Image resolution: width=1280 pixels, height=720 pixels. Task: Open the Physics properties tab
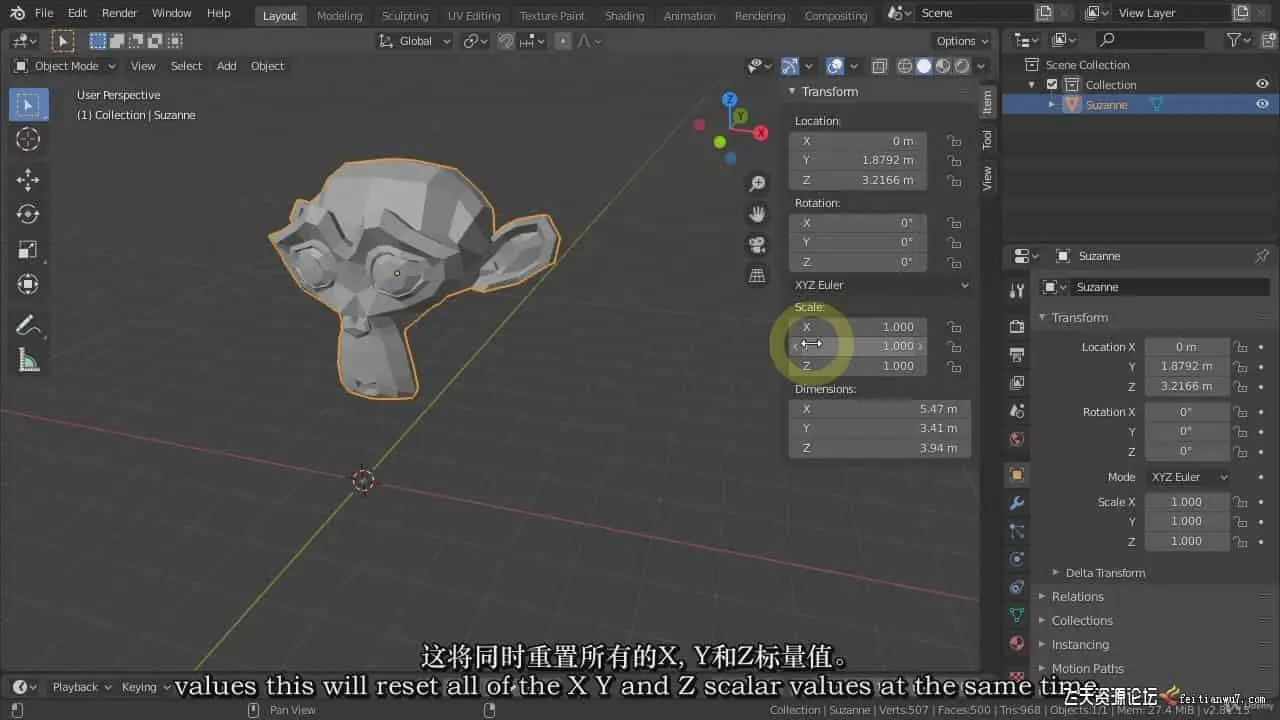pyautogui.click(x=1017, y=559)
